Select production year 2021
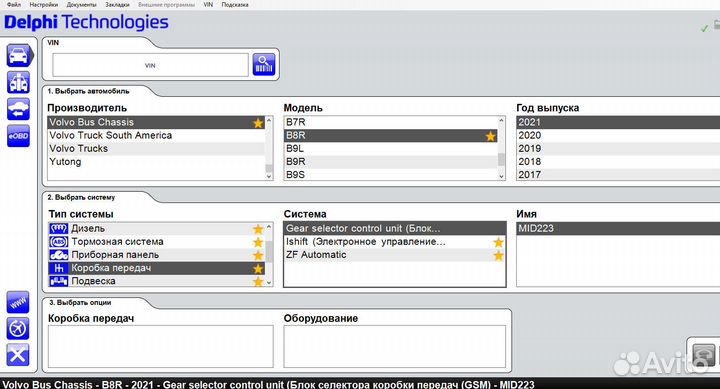This screenshot has width=720, height=389. pyautogui.click(x=618, y=122)
